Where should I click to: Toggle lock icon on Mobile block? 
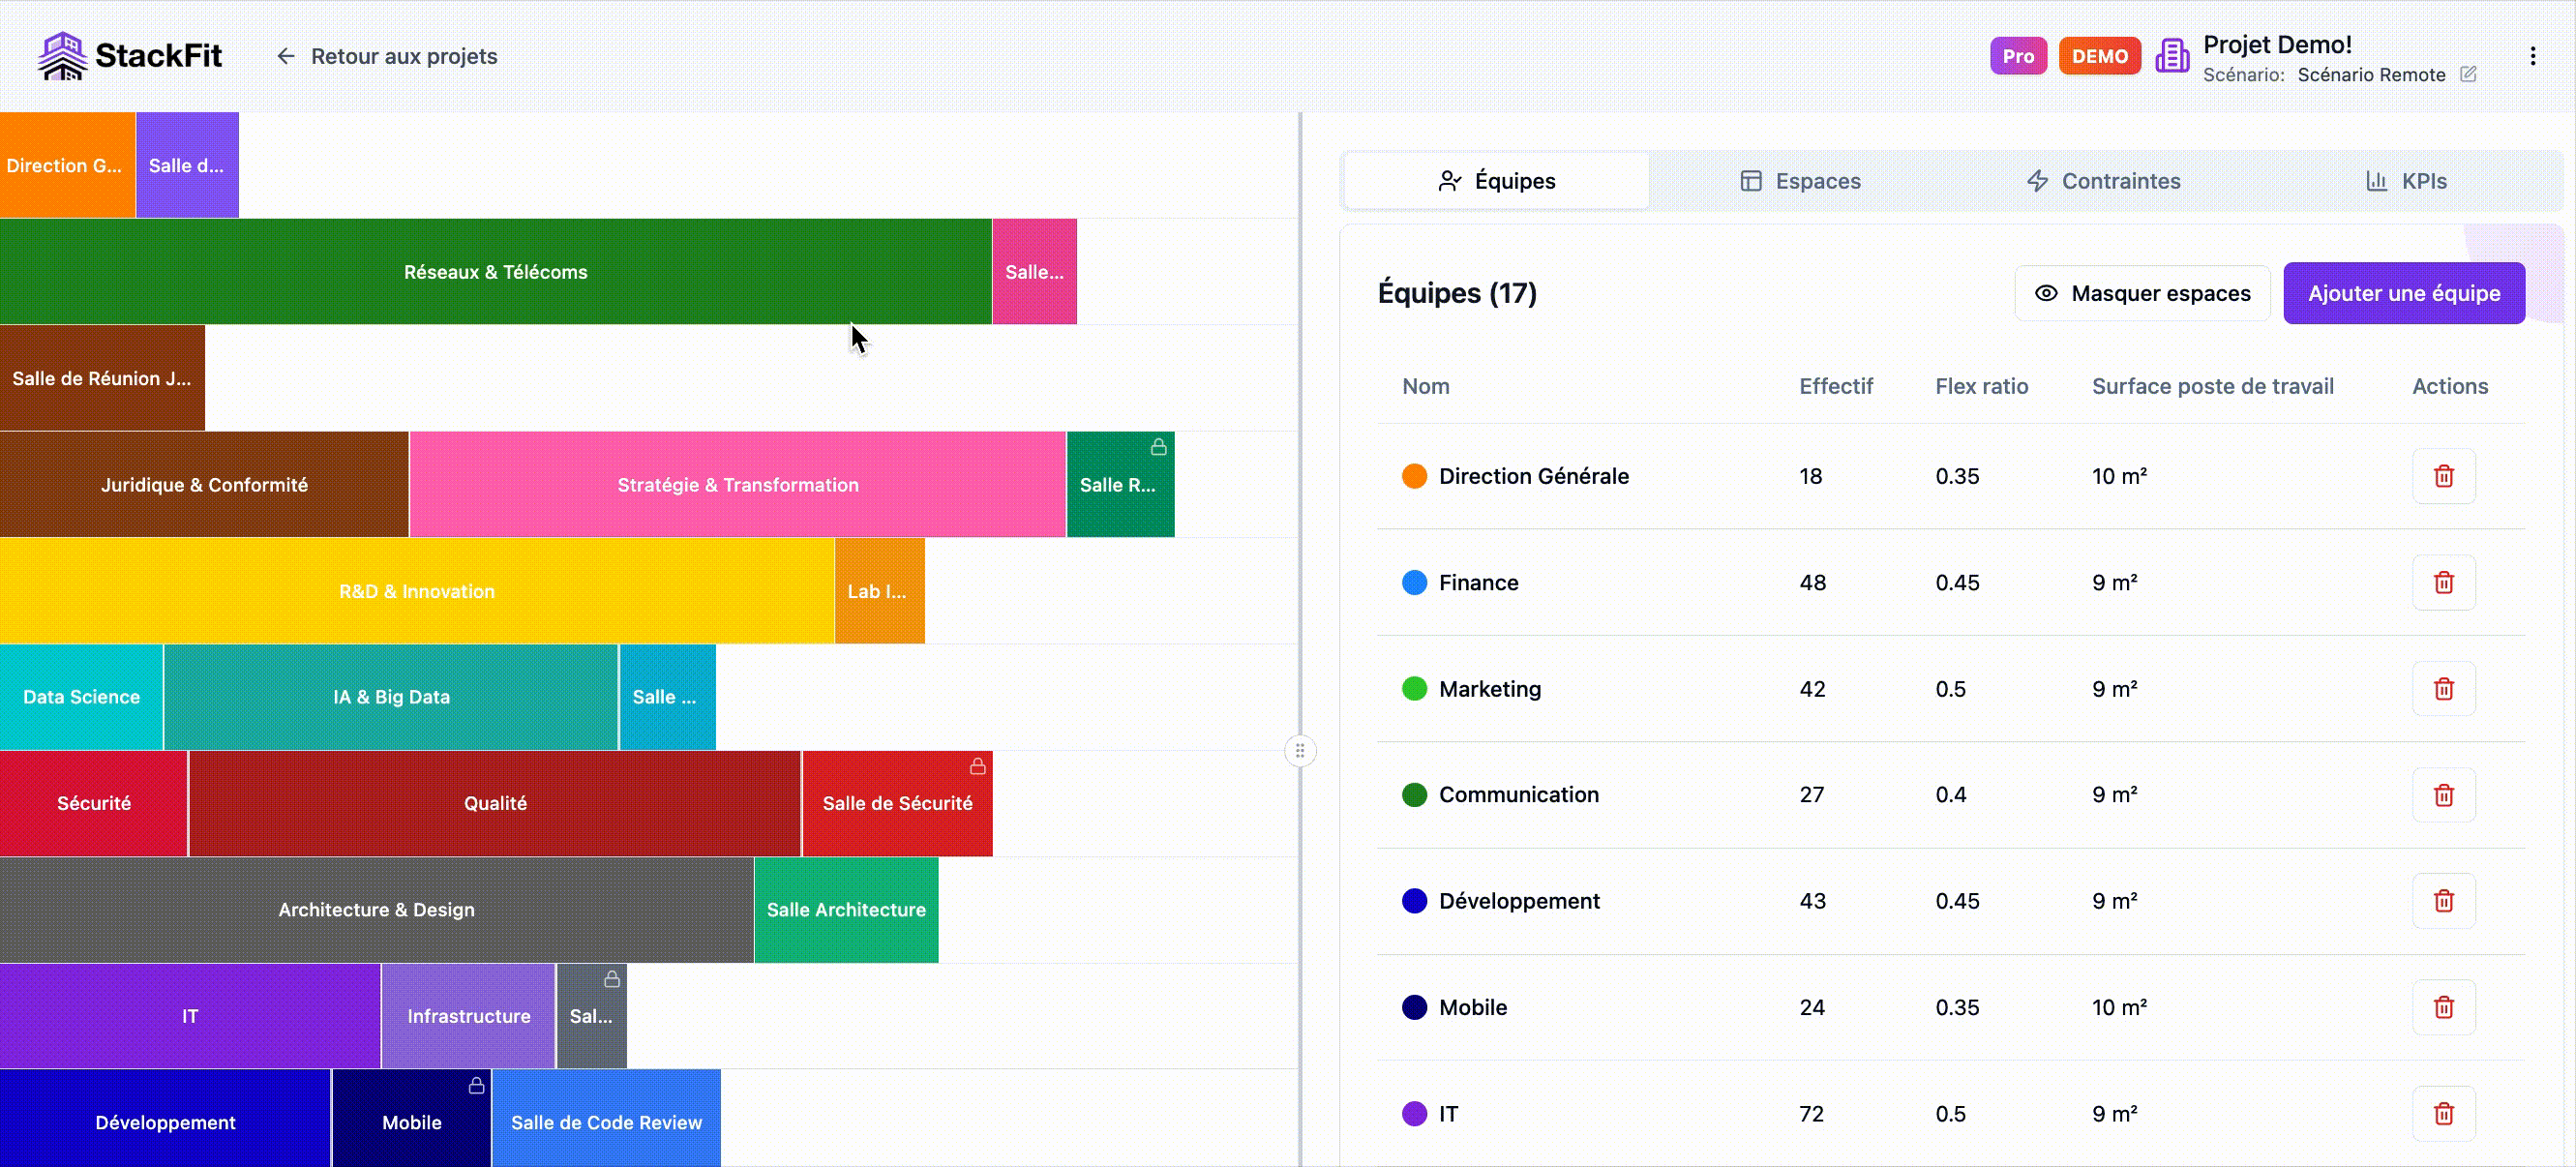tap(476, 1085)
